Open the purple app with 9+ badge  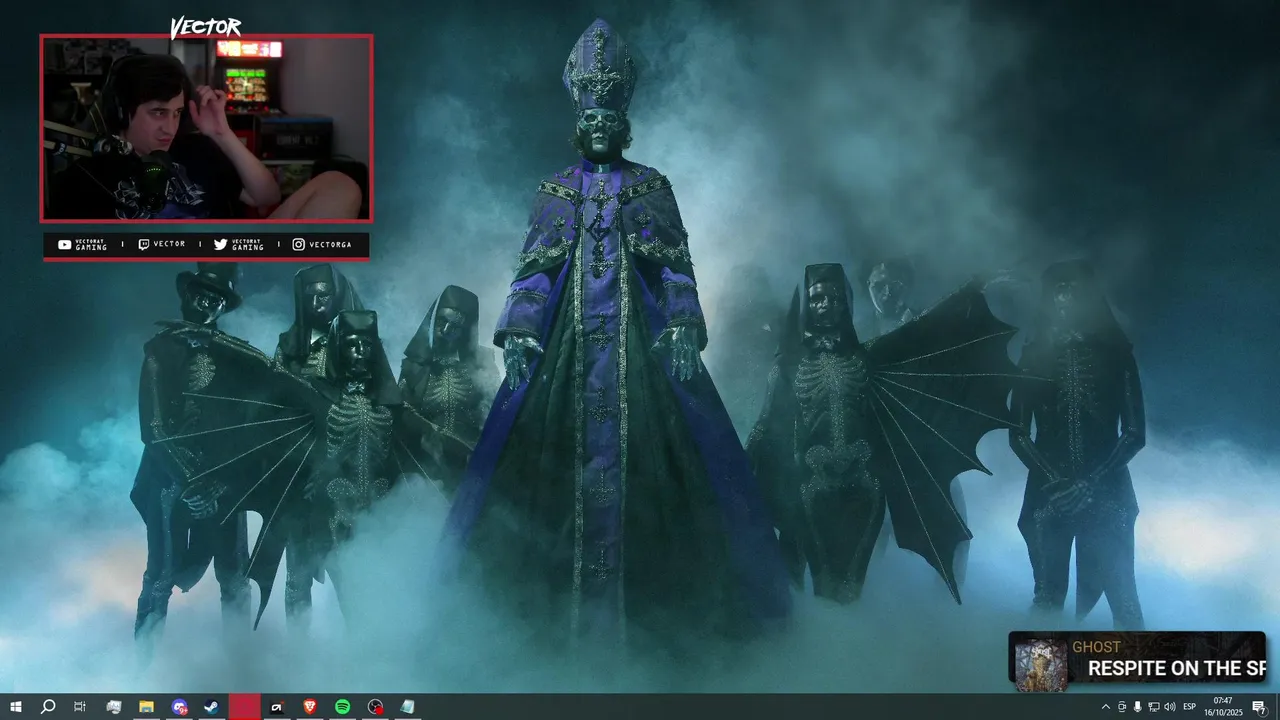[179, 707]
